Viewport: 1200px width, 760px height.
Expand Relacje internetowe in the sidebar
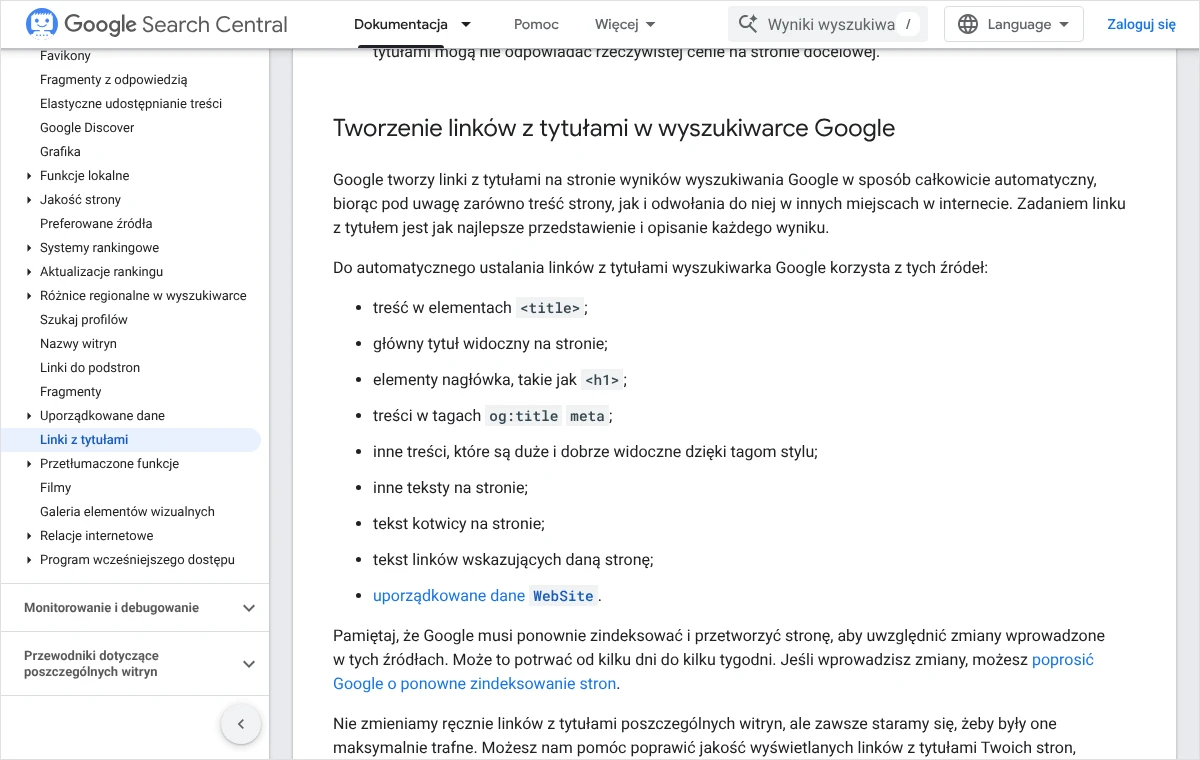30,536
